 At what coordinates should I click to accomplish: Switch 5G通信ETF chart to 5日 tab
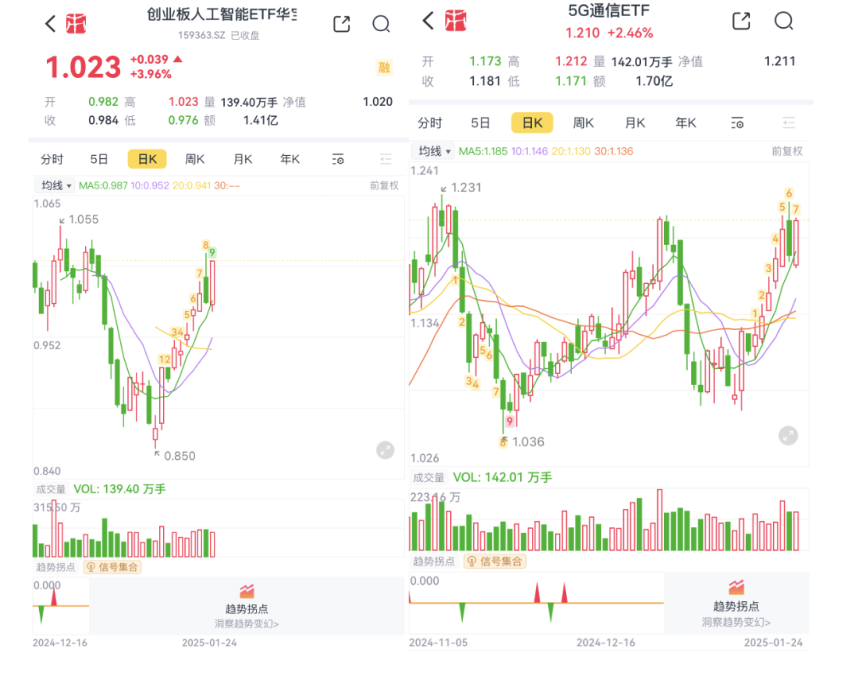point(480,123)
